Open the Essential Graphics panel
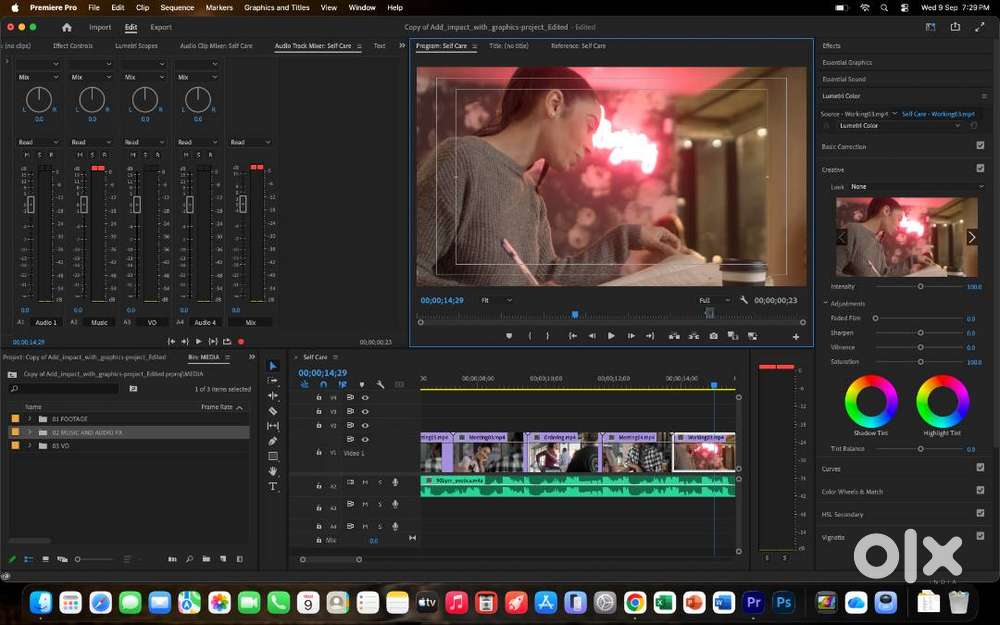This screenshot has width=1000, height=625. pyautogui.click(x=847, y=62)
